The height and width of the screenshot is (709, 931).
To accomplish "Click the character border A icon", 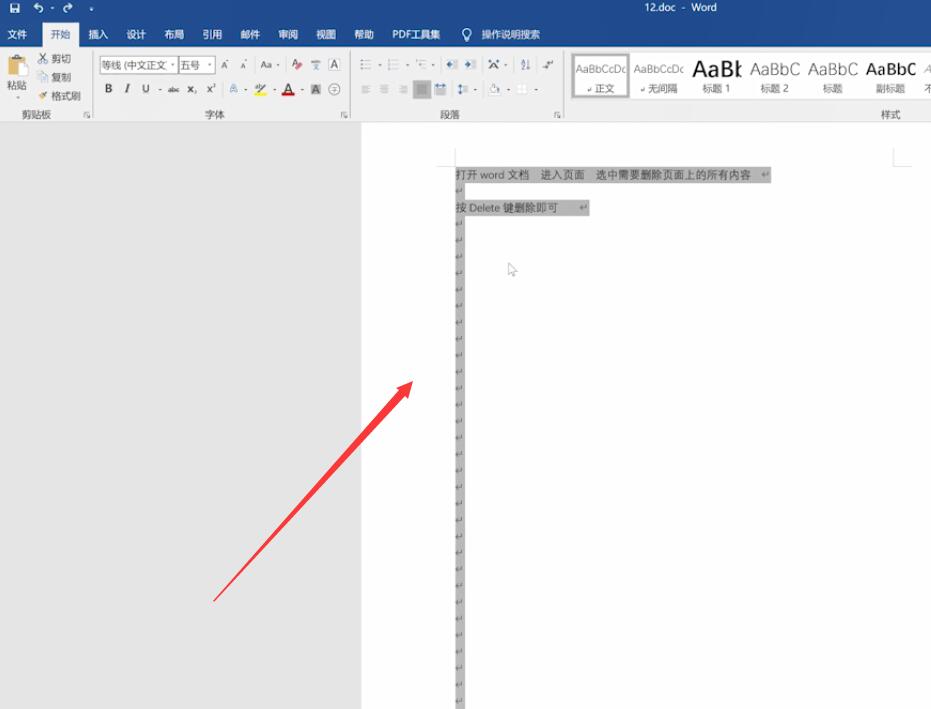I will tap(334, 65).
